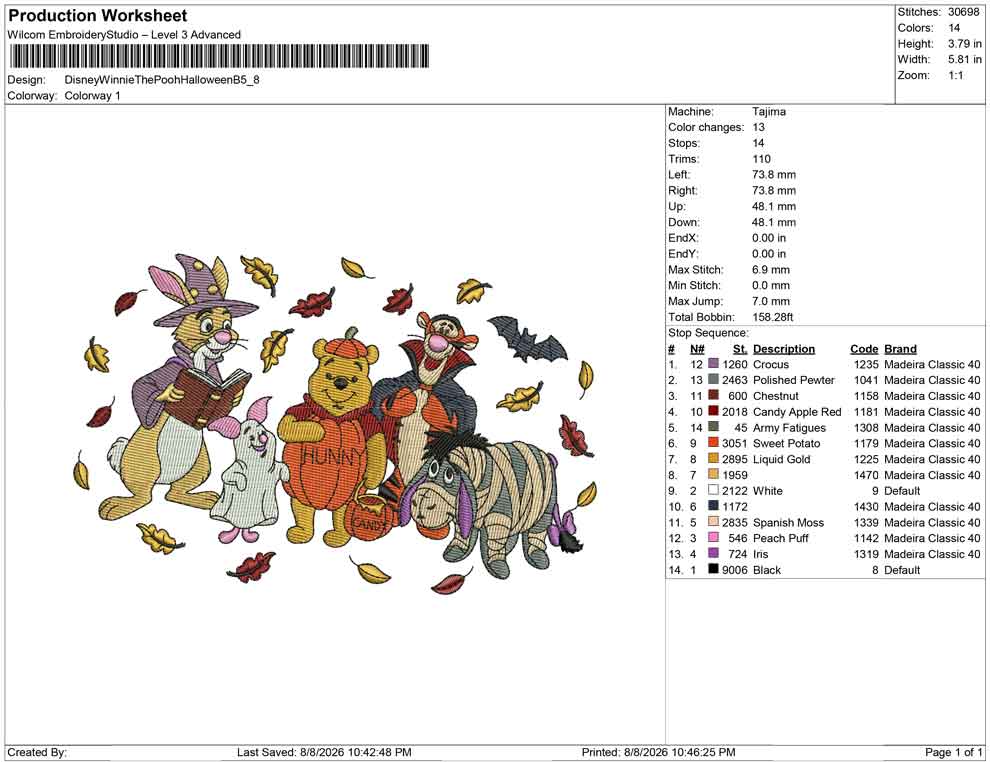The width and height of the screenshot is (990, 762).
Task: Click the Production Worksheet title
Action: point(98,16)
